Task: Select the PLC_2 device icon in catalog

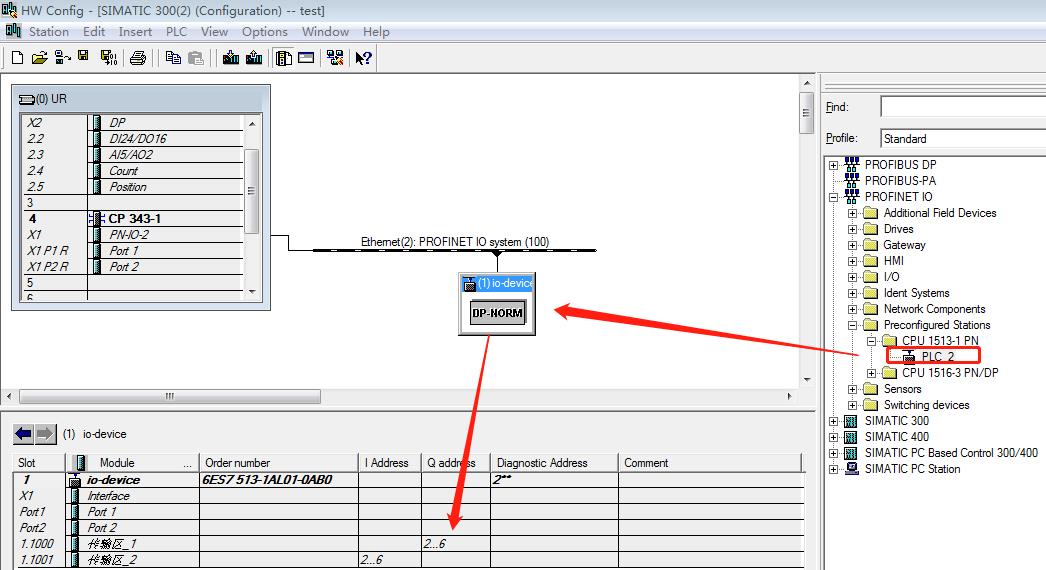Action: 909,357
